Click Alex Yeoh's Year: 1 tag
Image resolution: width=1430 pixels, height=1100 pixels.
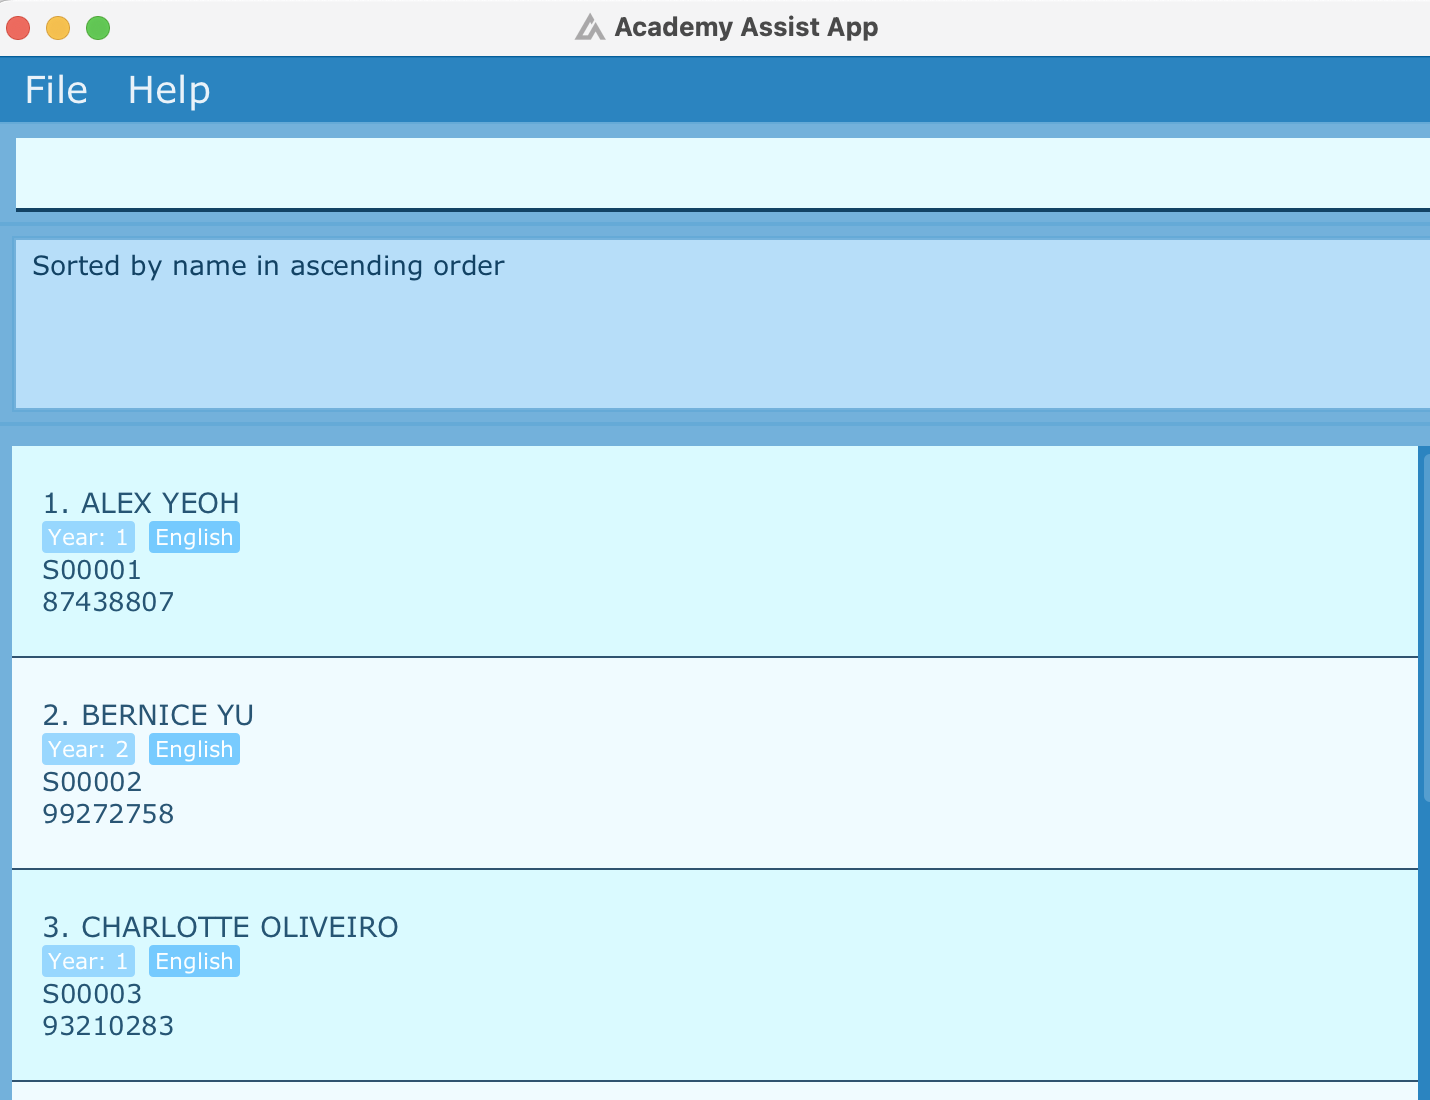[x=88, y=537]
